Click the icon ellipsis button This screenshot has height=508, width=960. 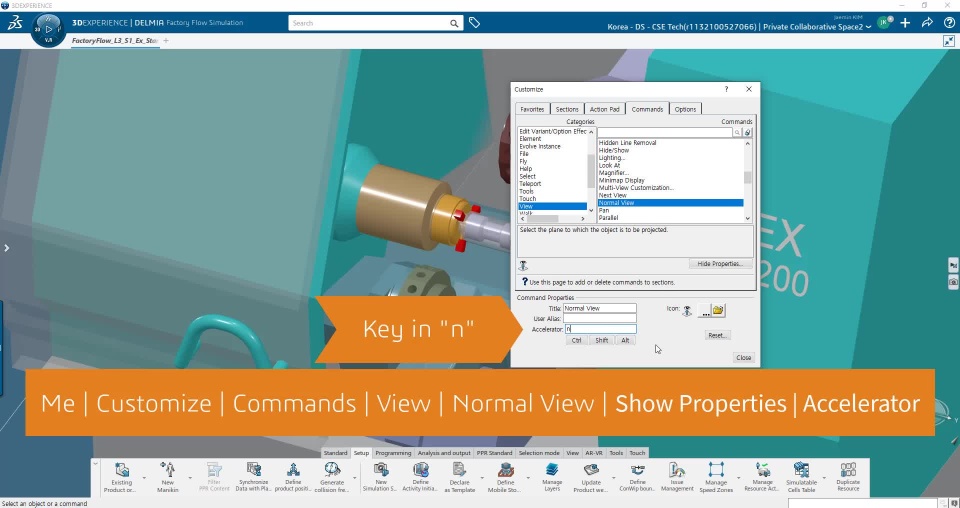coord(705,312)
